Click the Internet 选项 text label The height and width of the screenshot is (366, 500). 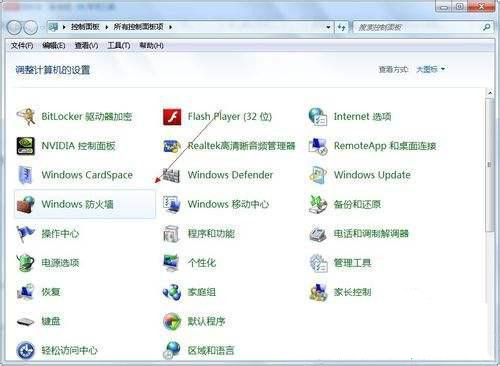(363, 117)
